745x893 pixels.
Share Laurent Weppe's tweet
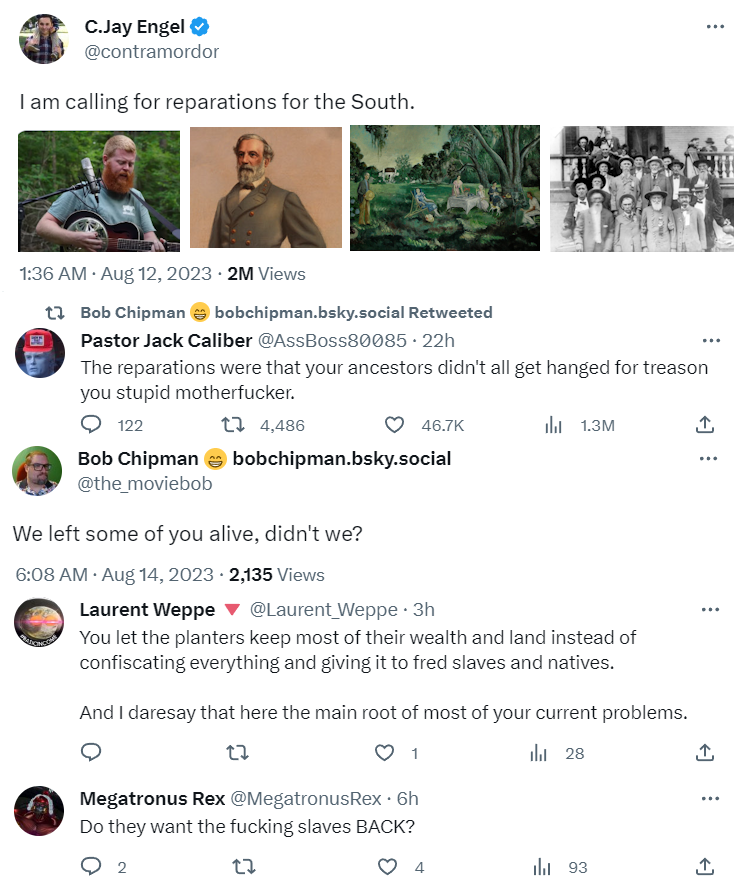705,753
